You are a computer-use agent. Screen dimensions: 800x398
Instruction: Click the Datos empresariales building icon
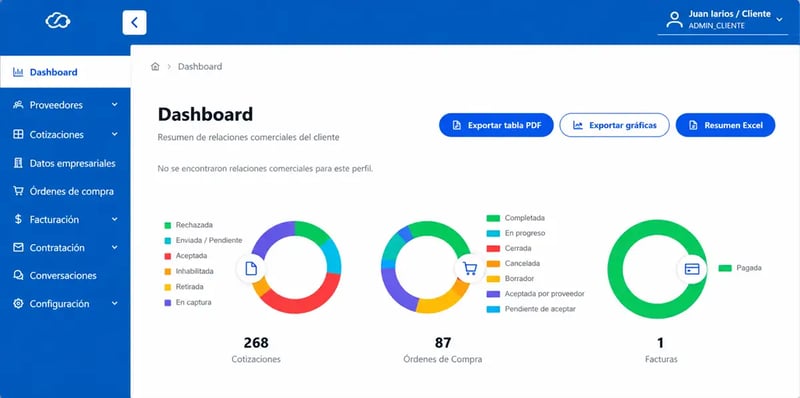coord(18,163)
